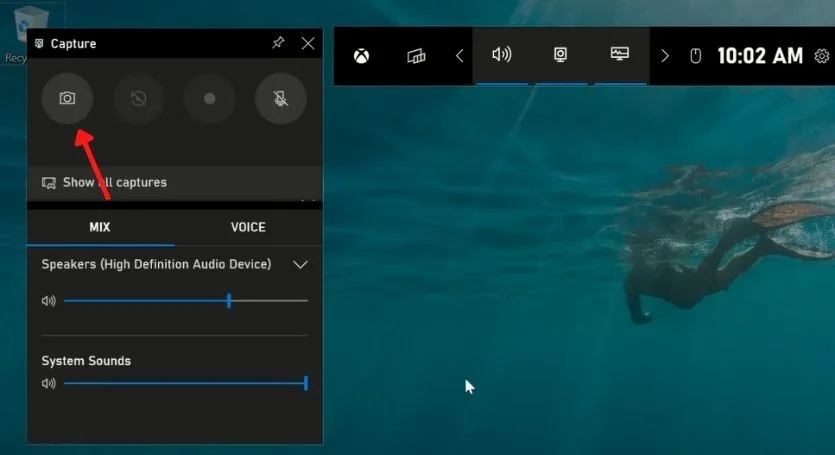Expand the Speakers device dropdown

[x=300, y=265]
